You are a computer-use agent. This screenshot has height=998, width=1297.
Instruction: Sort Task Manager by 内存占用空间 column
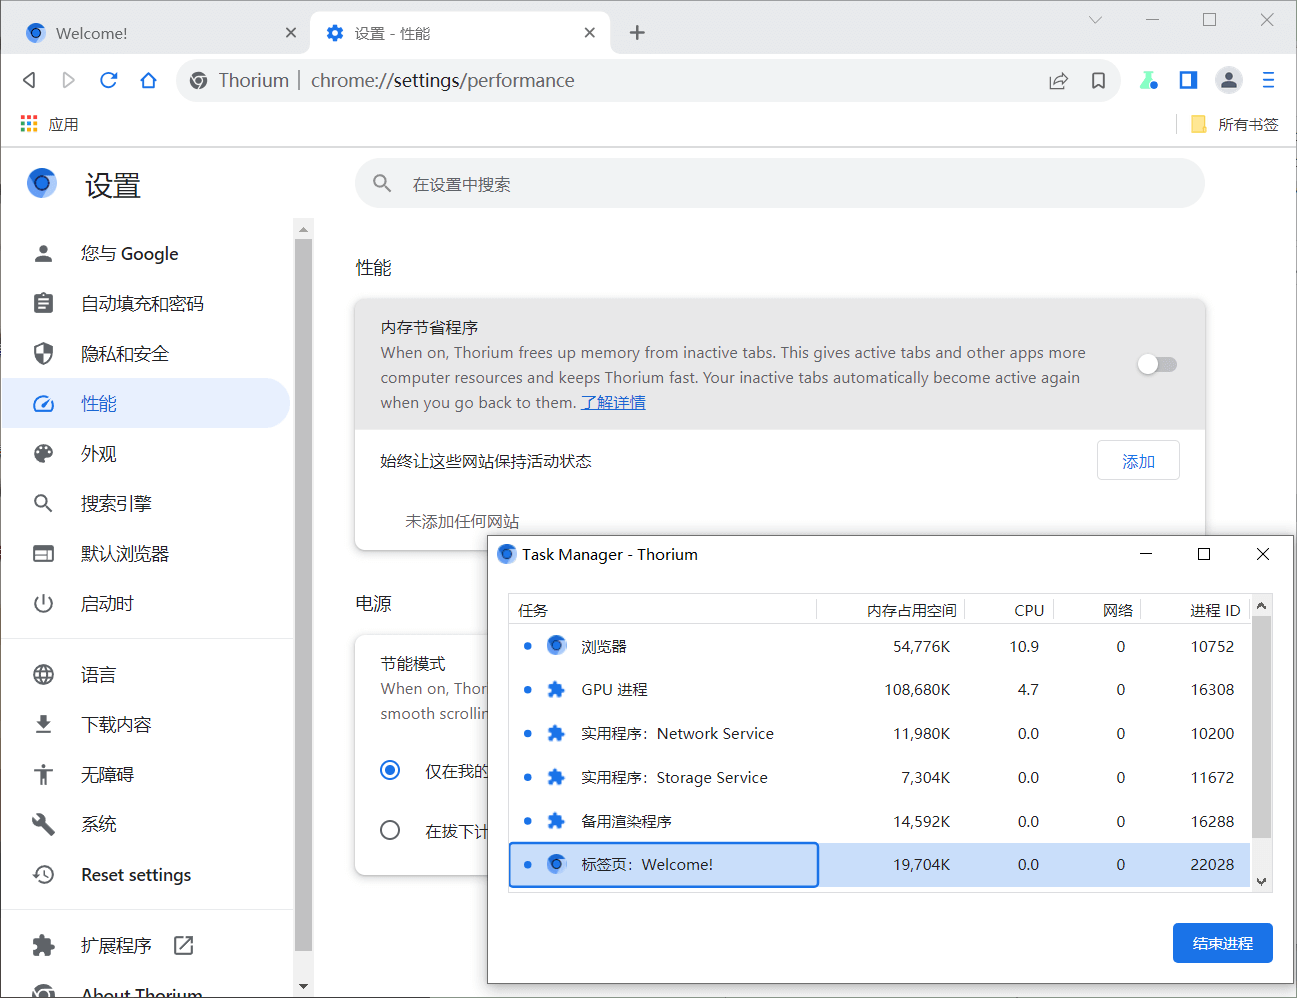coord(890,610)
